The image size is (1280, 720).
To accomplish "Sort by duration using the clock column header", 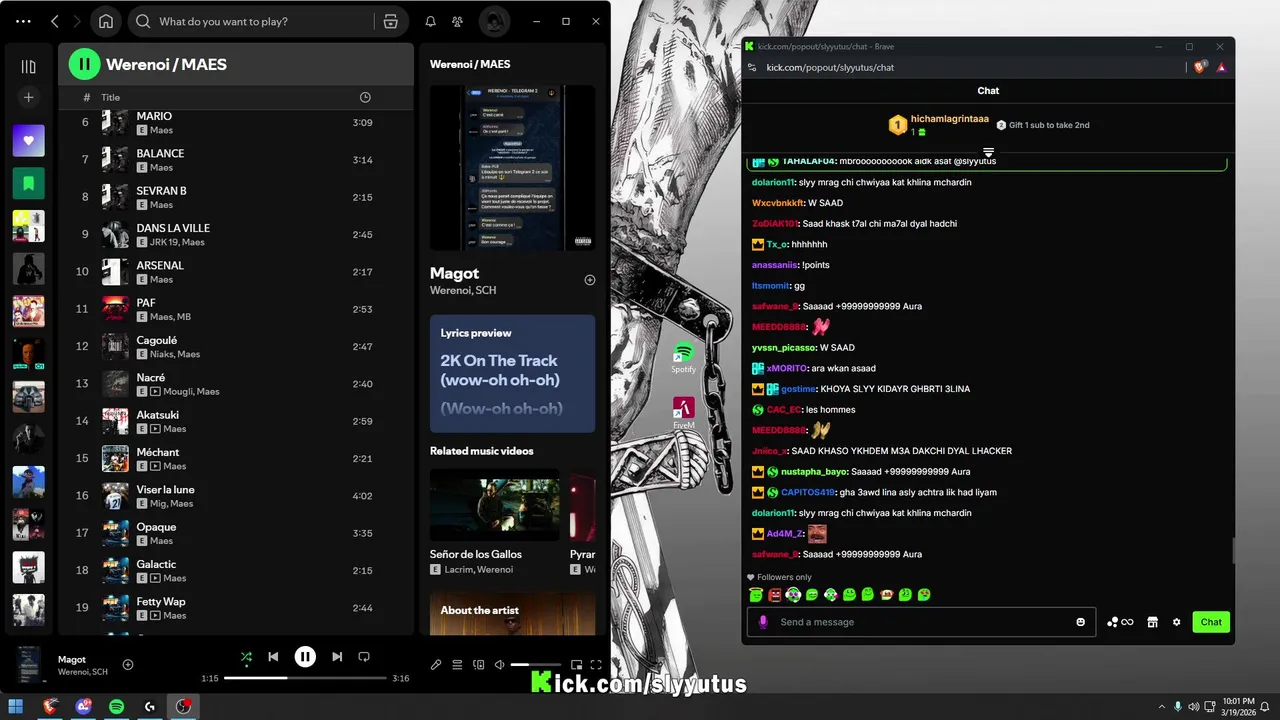I will pyautogui.click(x=365, y=97).
